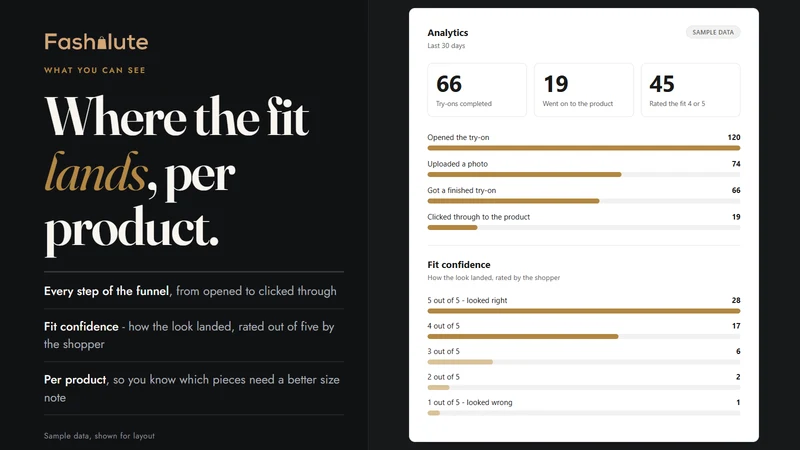The width and height of the screenshot is (800, 450).
Task: Click the Analytics heading
Action: coord(447,33)
